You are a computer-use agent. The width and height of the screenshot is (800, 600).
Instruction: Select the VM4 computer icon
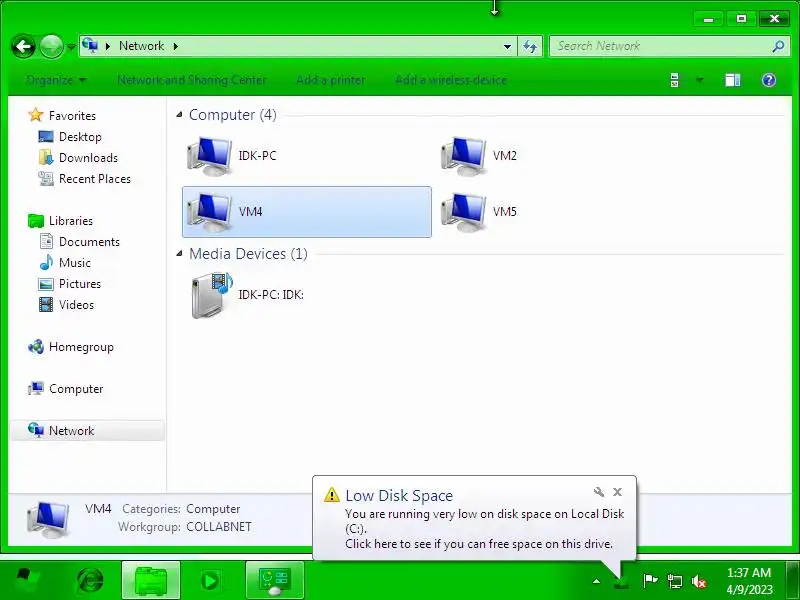pos(210,212)
